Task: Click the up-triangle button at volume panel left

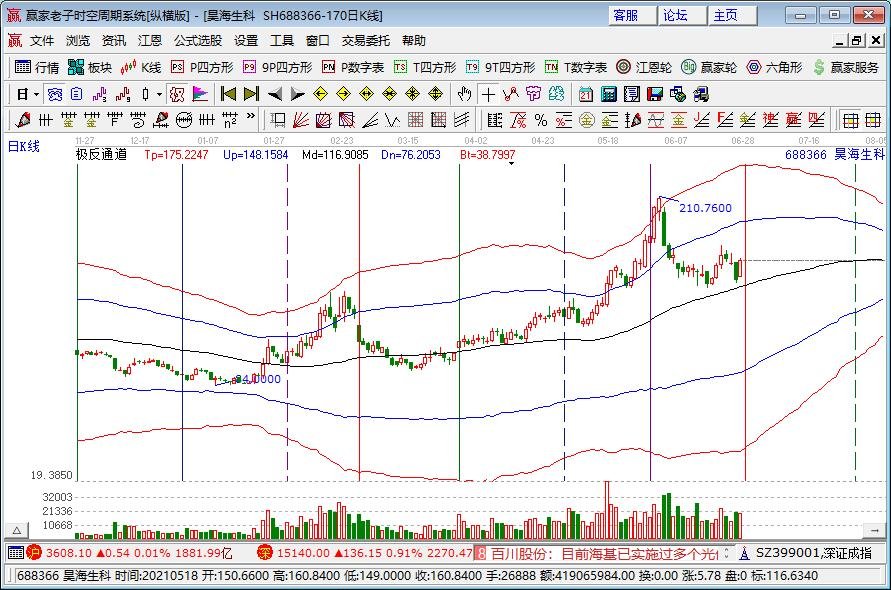Action: click(x=17, y=530)
